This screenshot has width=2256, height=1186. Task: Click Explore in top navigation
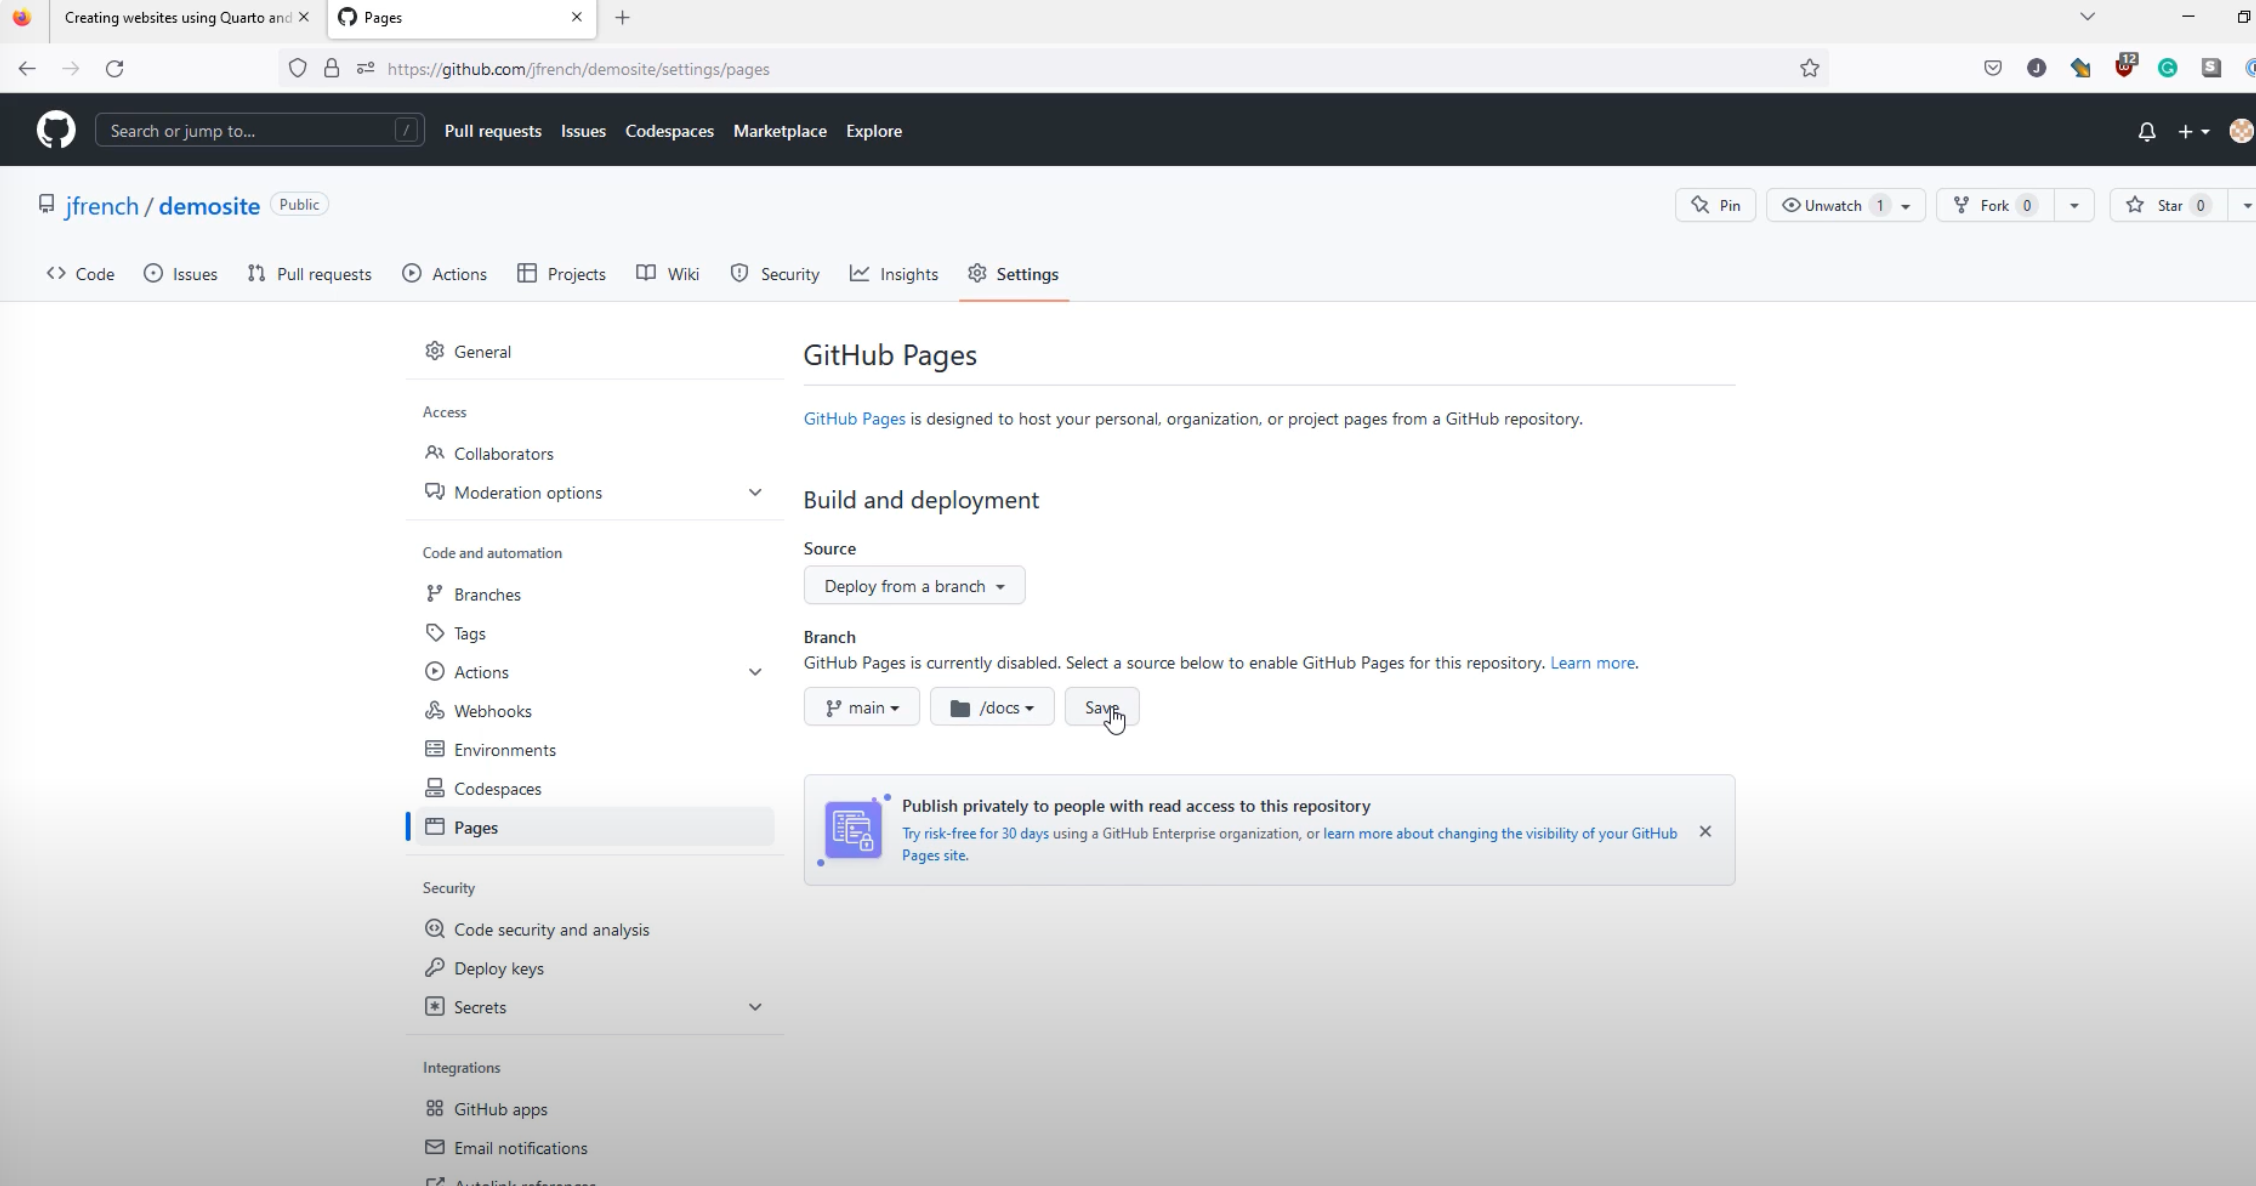tap(874, 131)
